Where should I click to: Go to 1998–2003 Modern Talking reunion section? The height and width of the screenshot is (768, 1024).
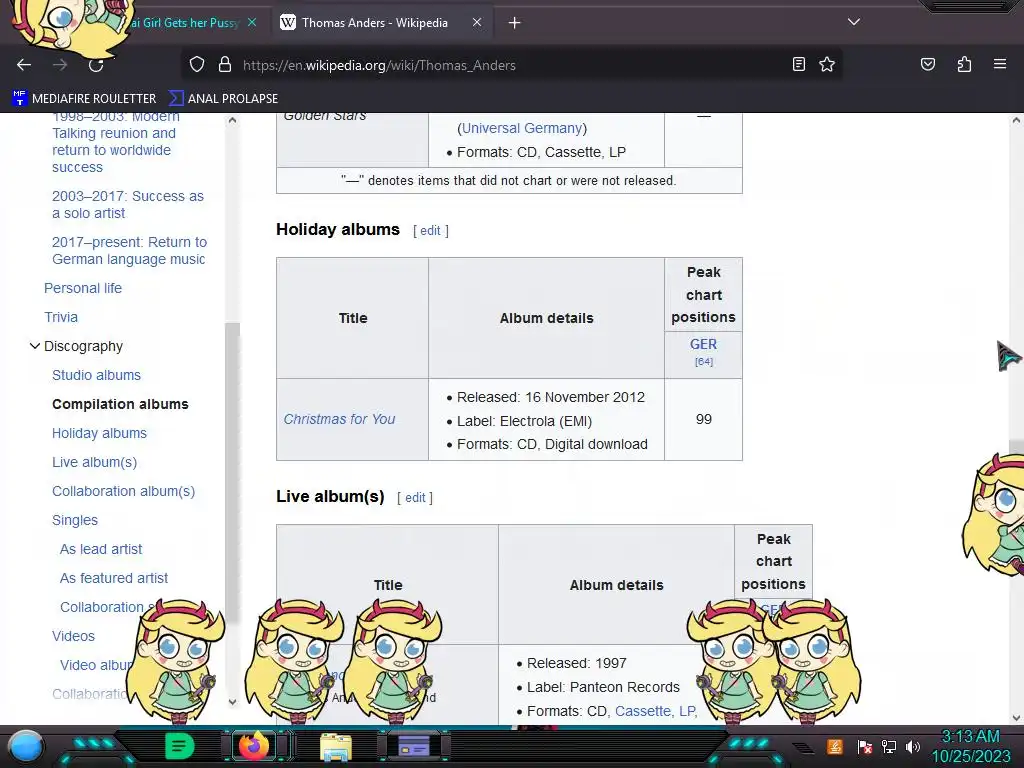[116, 142]
